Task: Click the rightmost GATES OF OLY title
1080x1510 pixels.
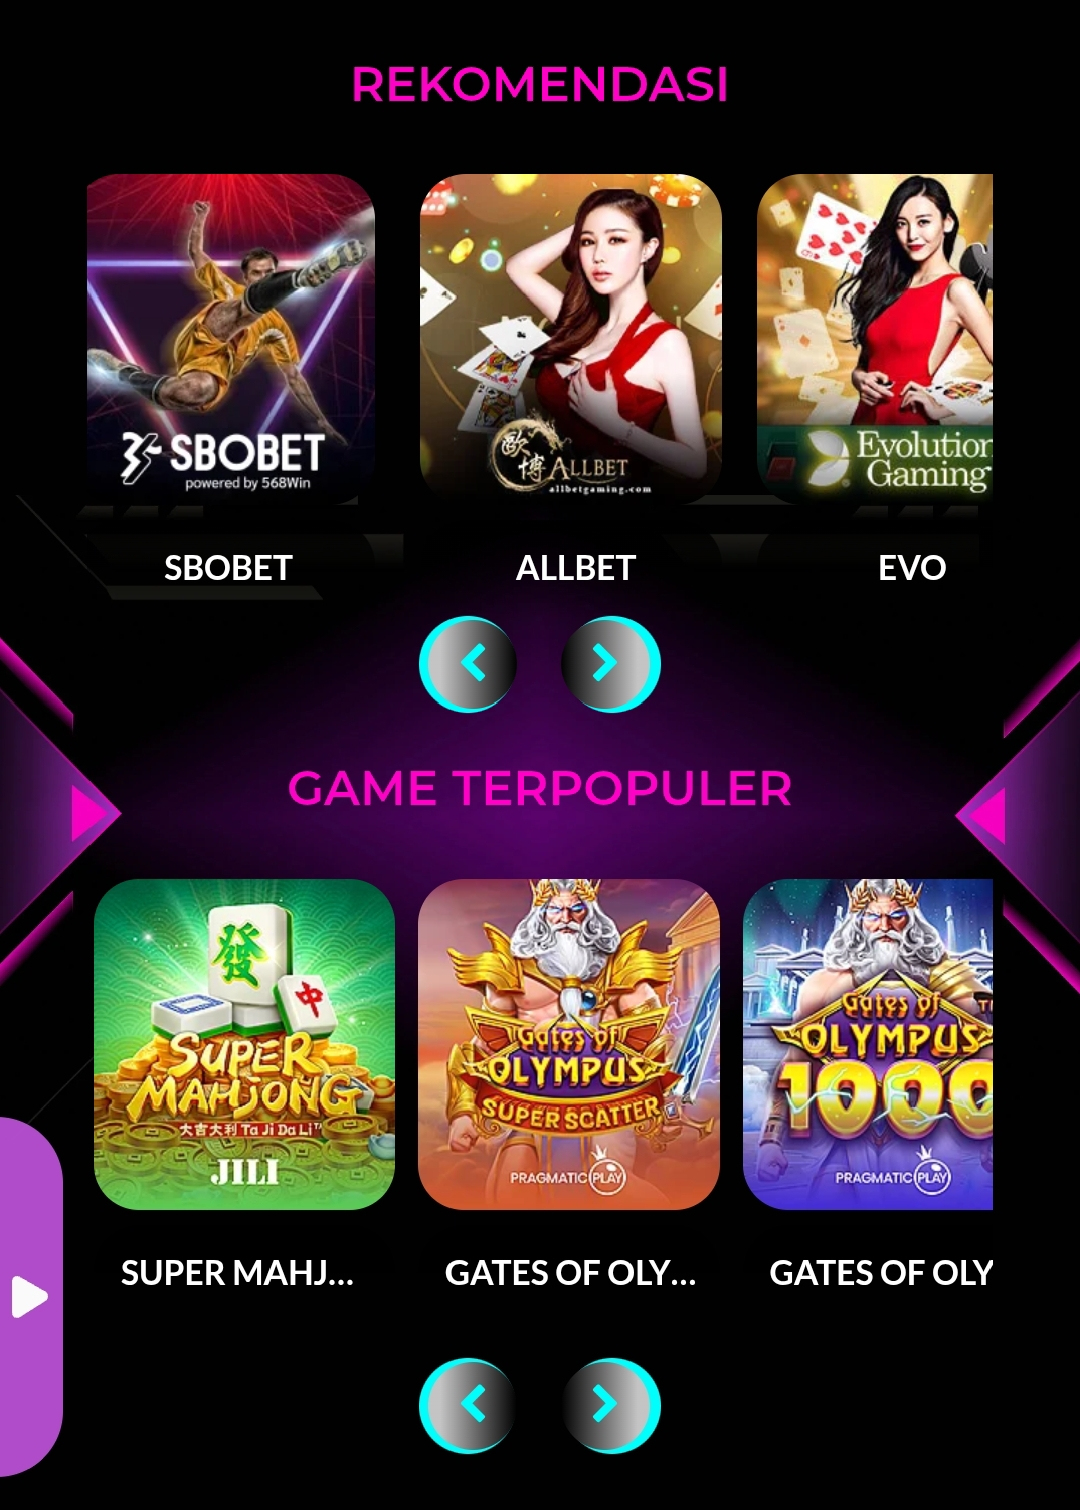Action: [881, 1273]
